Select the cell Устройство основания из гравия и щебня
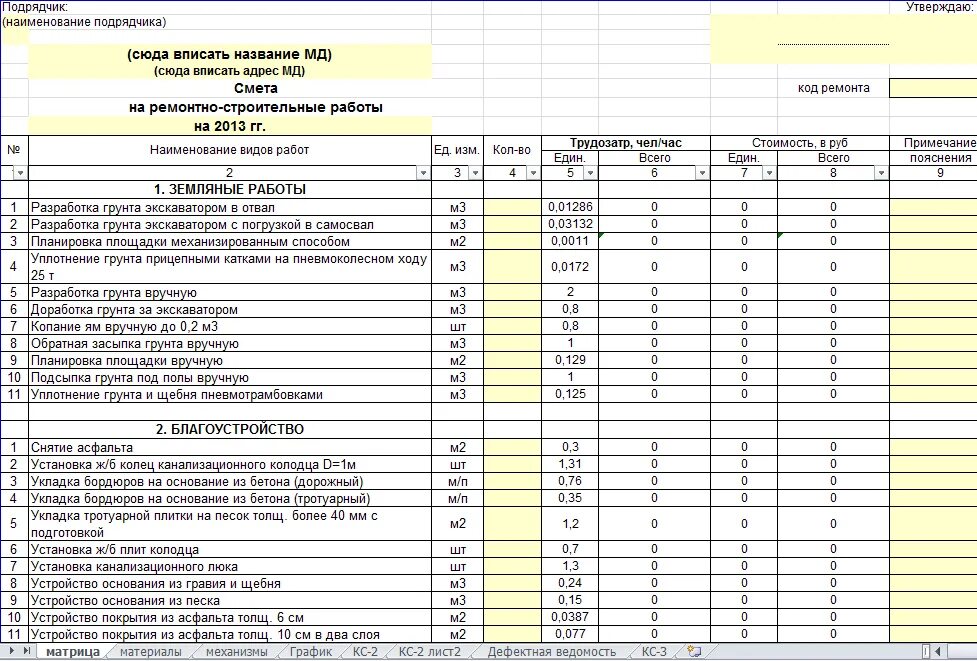 [x=230, y=584]
